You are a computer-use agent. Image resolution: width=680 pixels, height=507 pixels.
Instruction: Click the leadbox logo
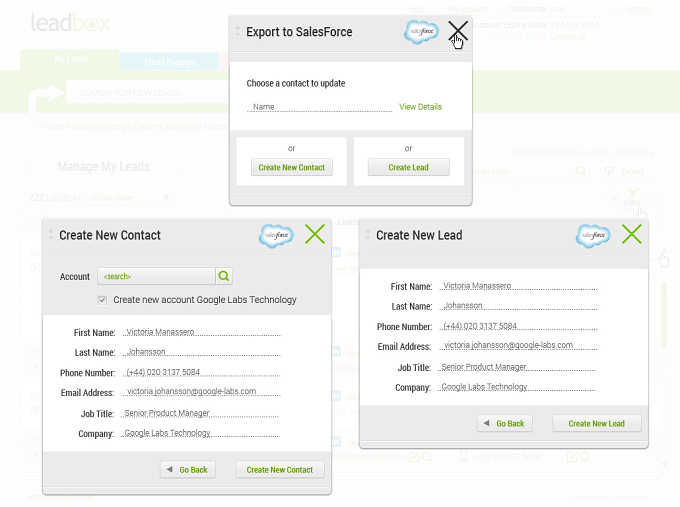(70, 23)
